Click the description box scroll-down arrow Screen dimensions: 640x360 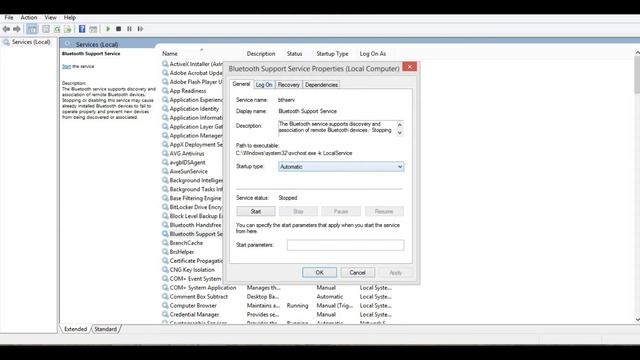pyautogui.click(x=400, y=132)
